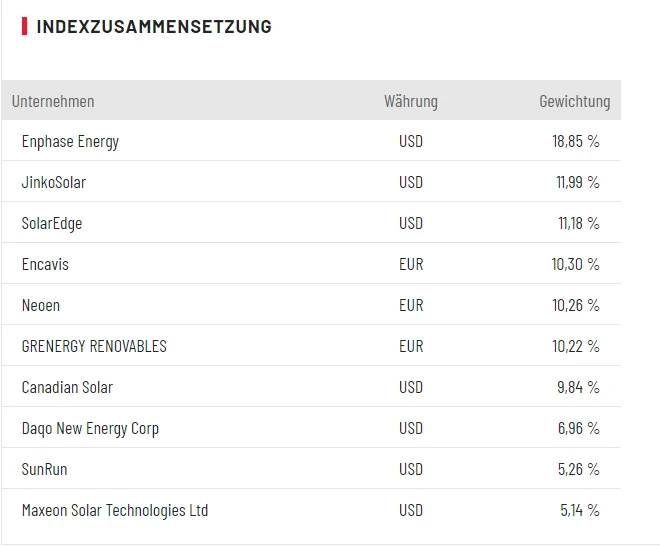This screenshot has height=547, width=660.
Task: Click the Indexzusammensetzung section heading
Action: [x=154, y=27]
